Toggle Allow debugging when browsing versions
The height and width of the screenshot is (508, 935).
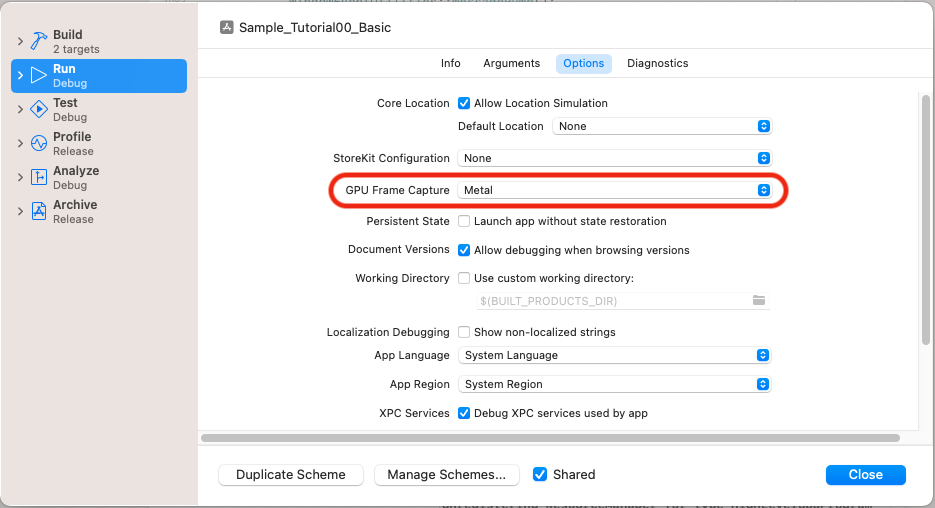464,250
